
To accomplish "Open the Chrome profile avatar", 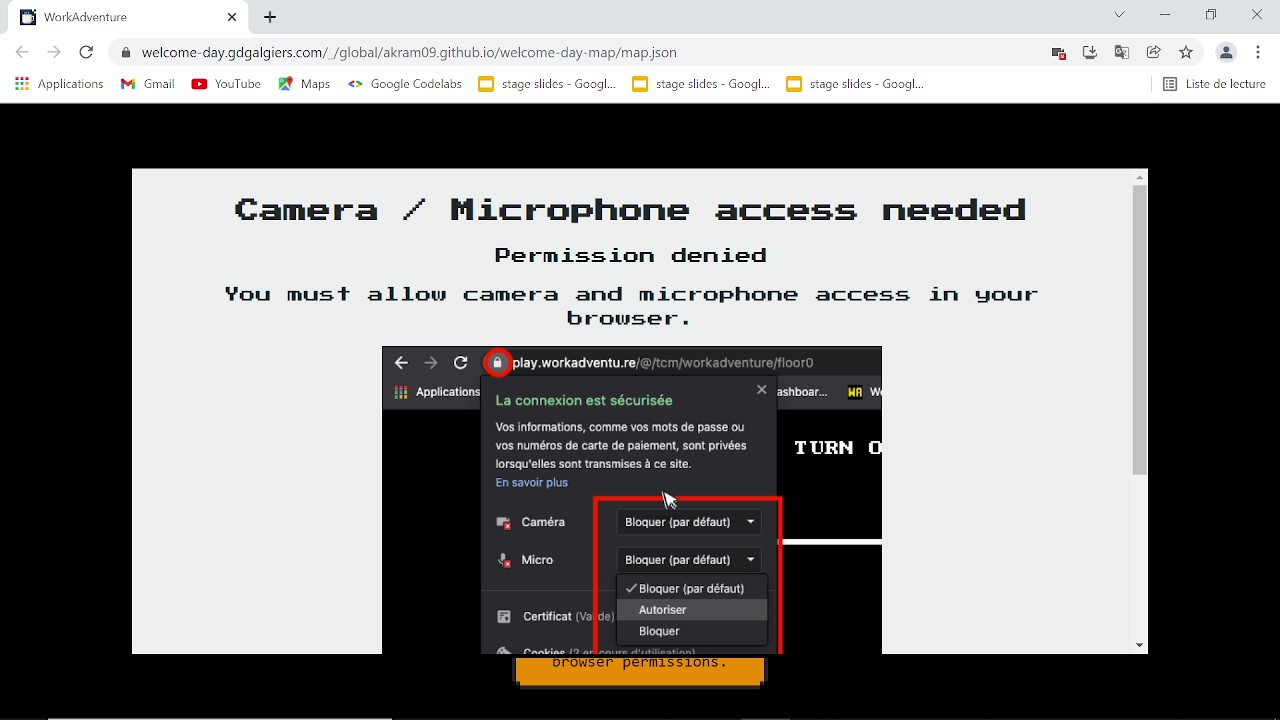I will pyautogui.click(x=1226, y=52).
